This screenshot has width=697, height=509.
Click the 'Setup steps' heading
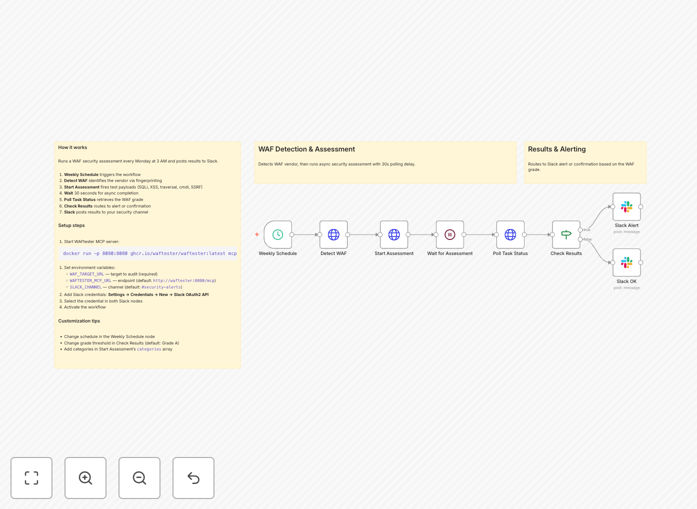point(71,225)
